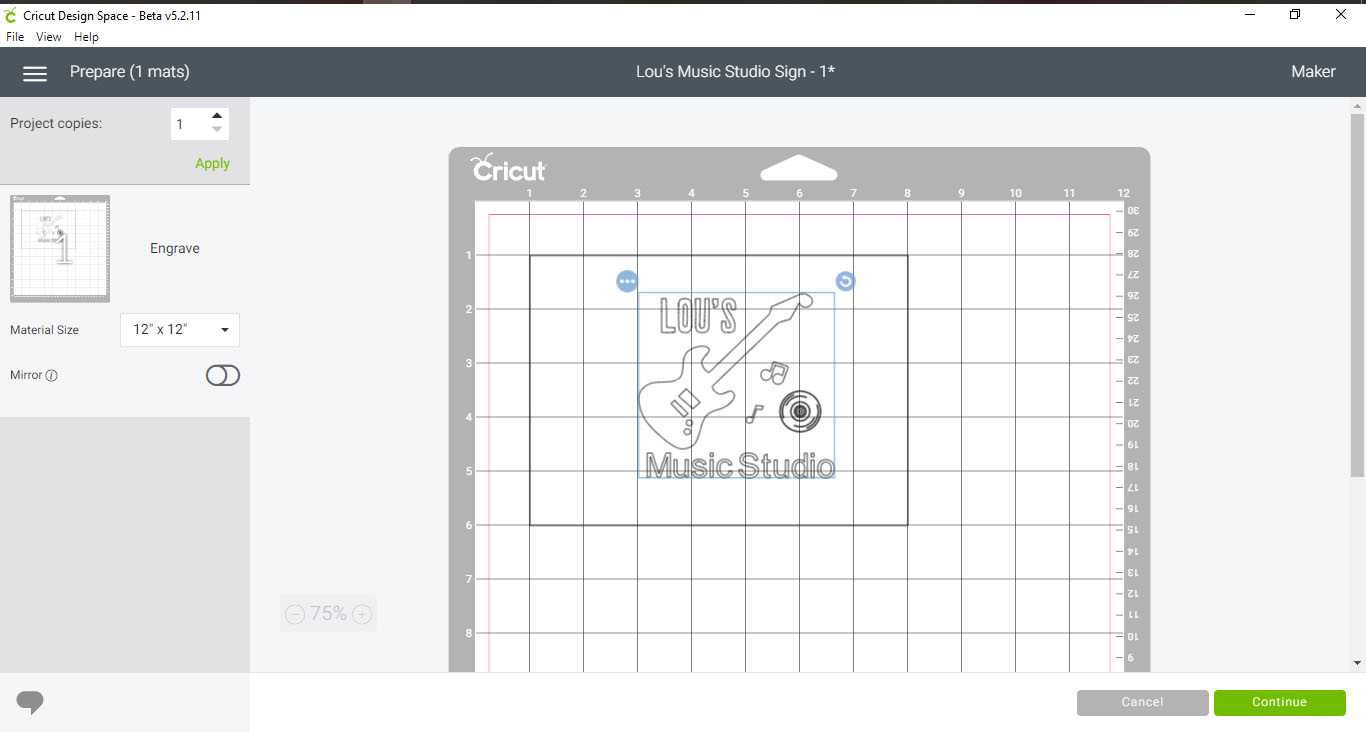Click the LOU'S text on the mat

pyautogui.click(x=699, y=315)
